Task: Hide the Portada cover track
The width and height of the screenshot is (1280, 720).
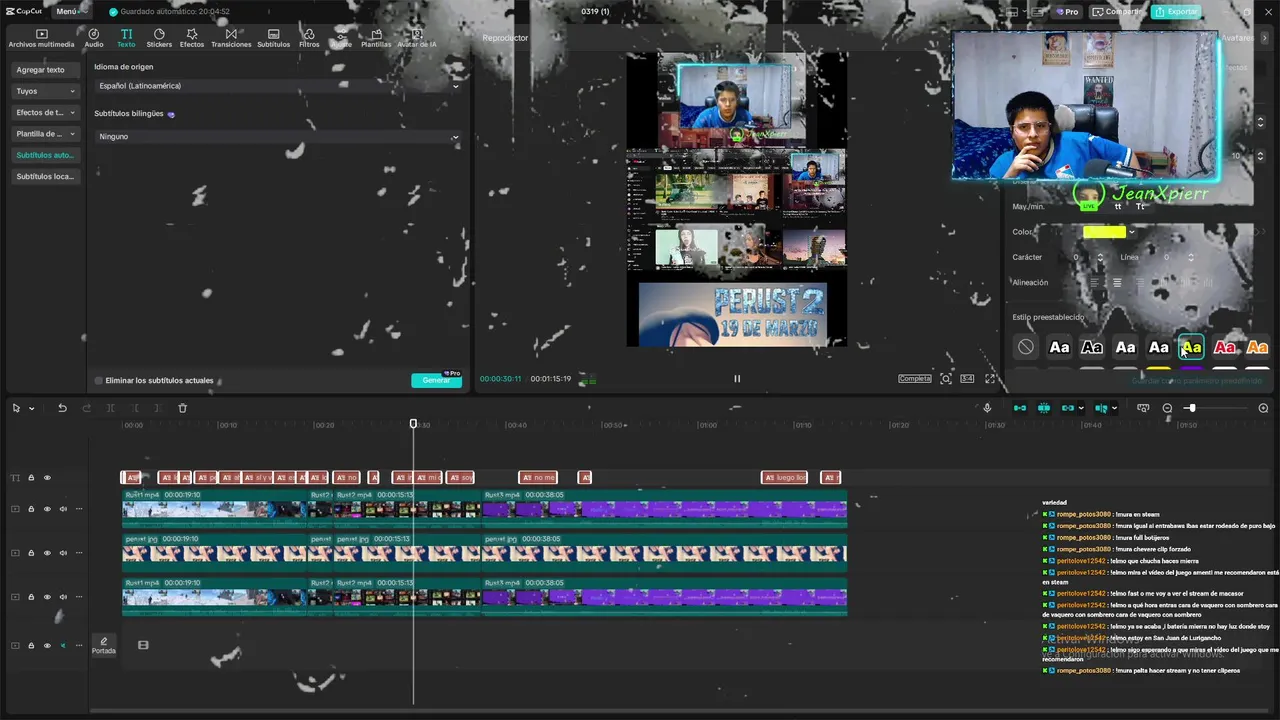Action: tap(47, 646)
